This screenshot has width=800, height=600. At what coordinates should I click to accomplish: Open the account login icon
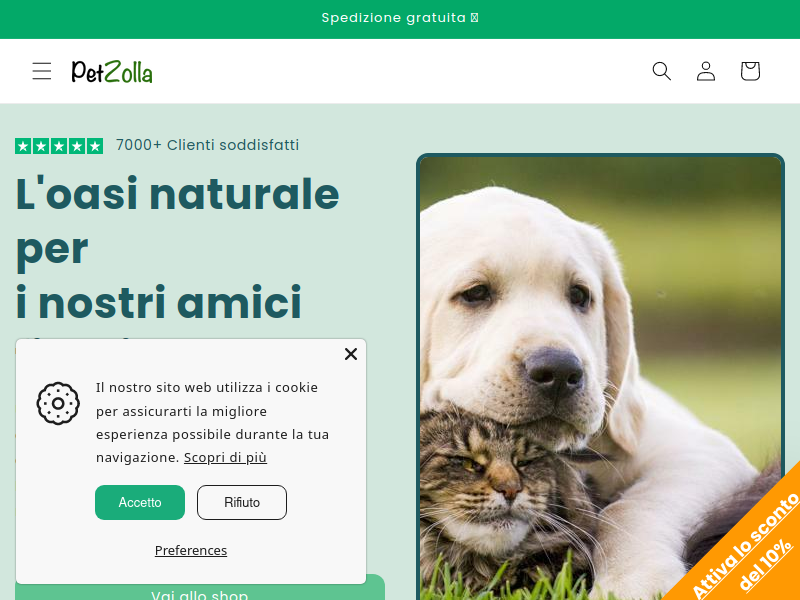click(x=706, y=71)
